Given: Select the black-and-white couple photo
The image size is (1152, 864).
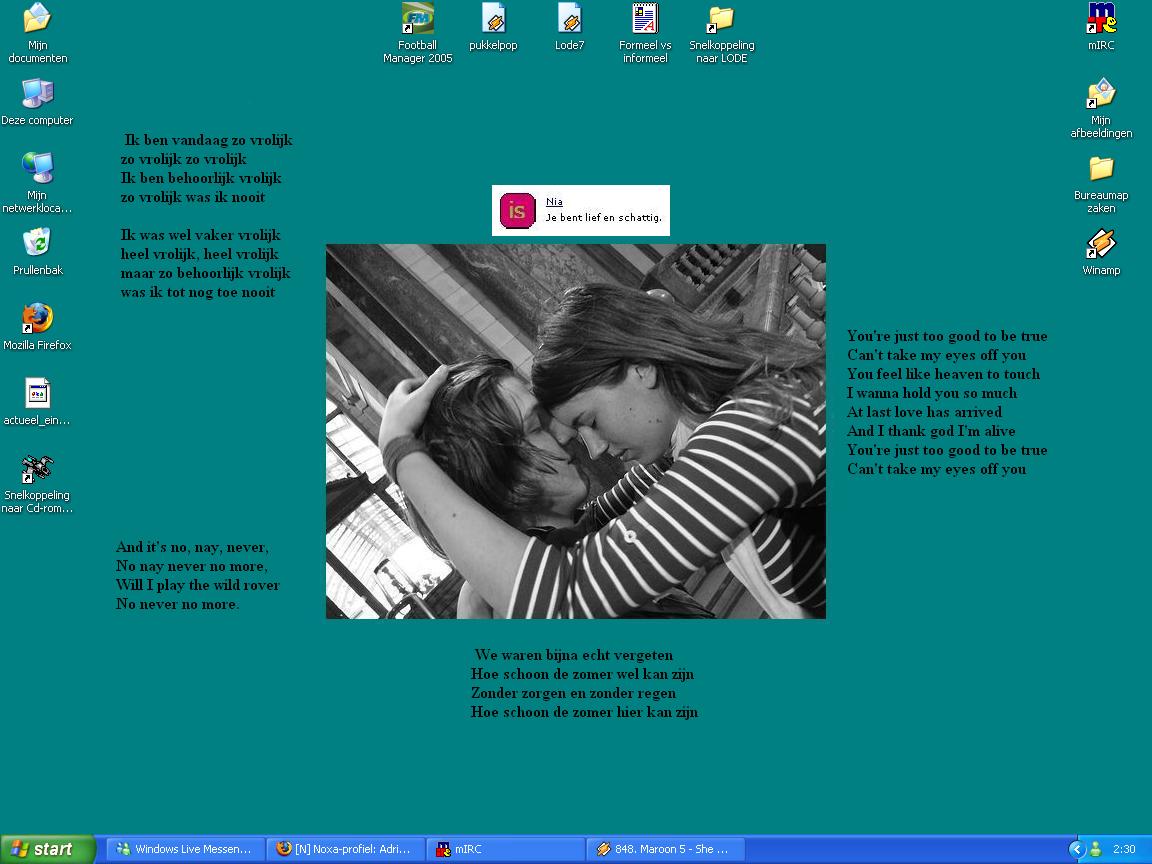Looking at the screenshot, I should coord(576,431).
